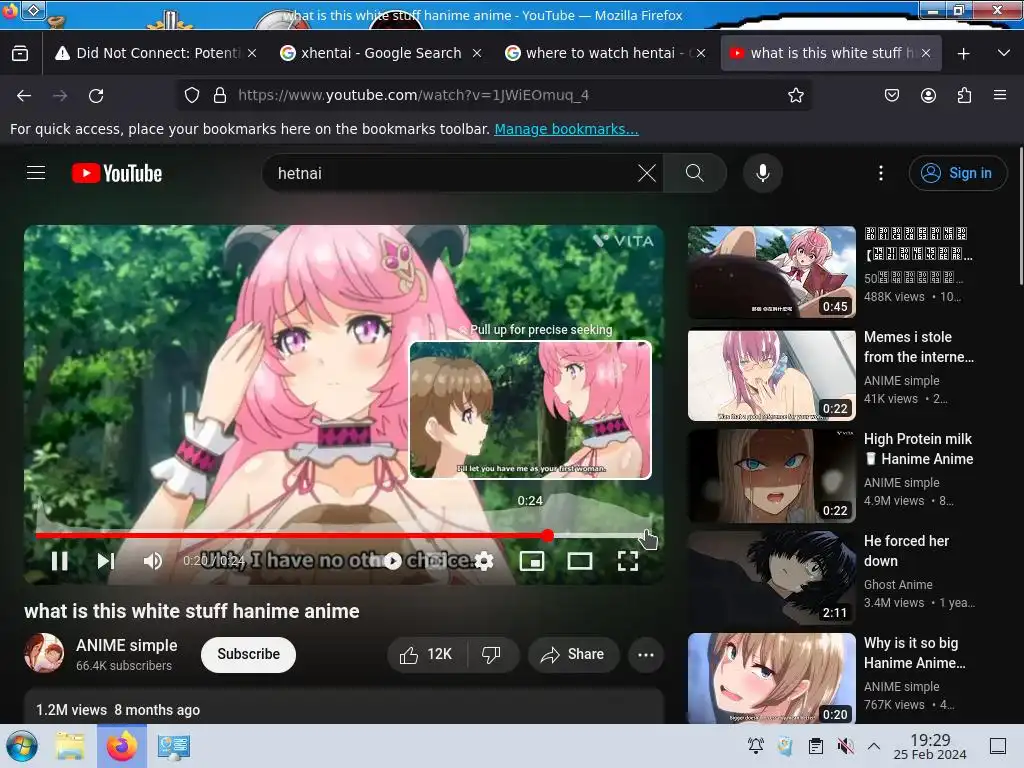Search with your voice microphone
1024x768 pixels.
click(763, 173)
